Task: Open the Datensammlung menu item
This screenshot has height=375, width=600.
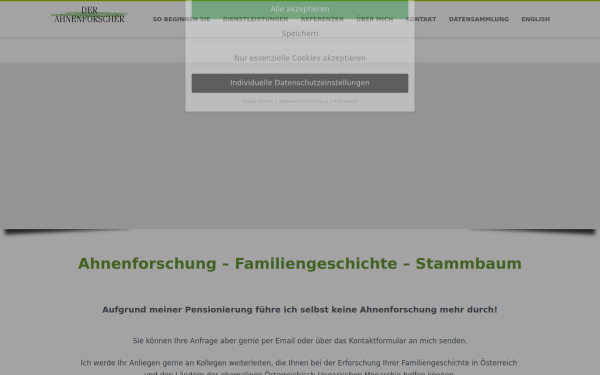Action: [x=479, y=19]
